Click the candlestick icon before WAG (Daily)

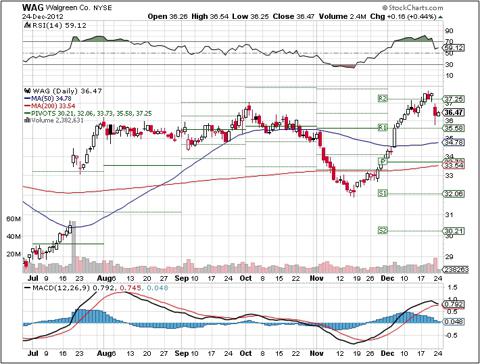[27, 91]
